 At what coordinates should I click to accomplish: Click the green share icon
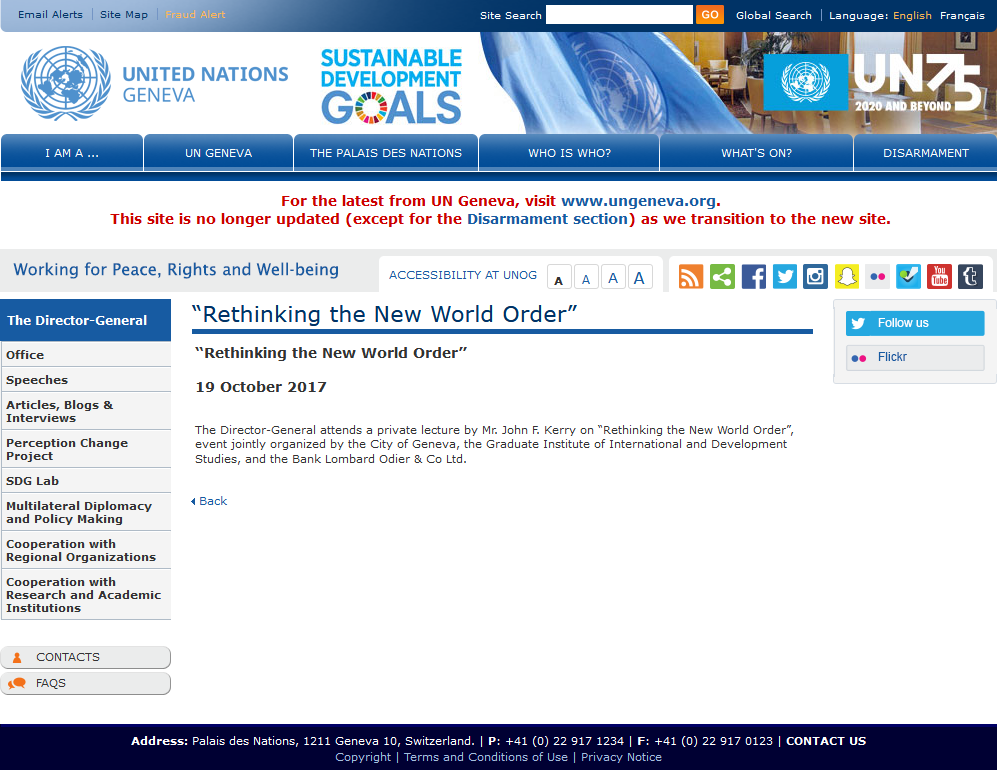[x=722, y=277]
